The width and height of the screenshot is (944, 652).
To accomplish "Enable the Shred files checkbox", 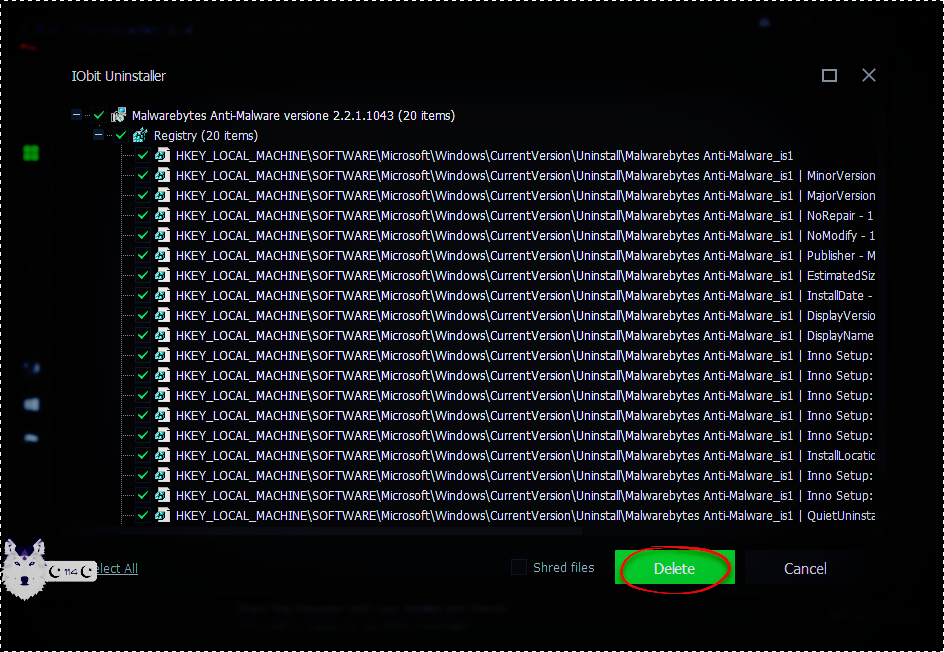I will coord(519,567).
